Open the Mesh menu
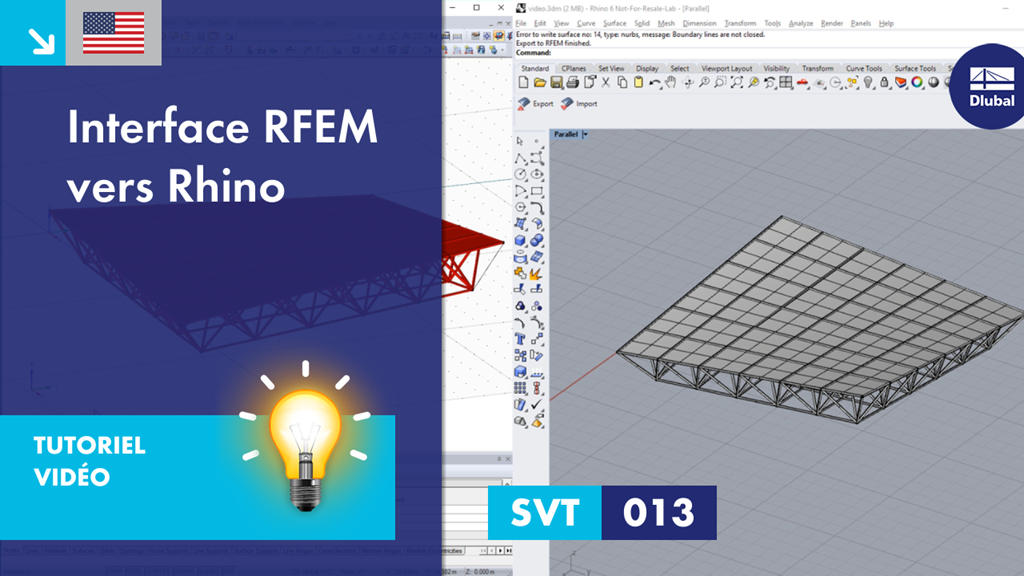The width and height of the screenshot is (1024, 576). (666, 24)
